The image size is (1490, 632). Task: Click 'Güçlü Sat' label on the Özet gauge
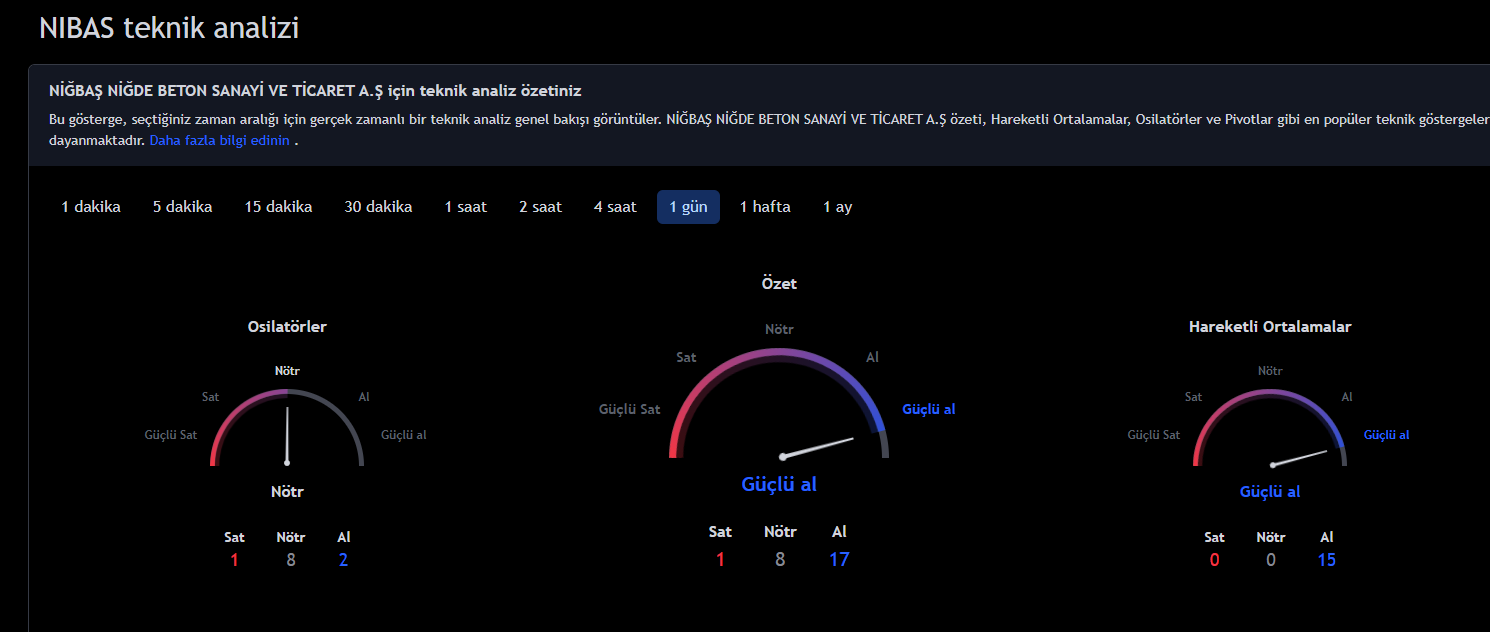630,410
